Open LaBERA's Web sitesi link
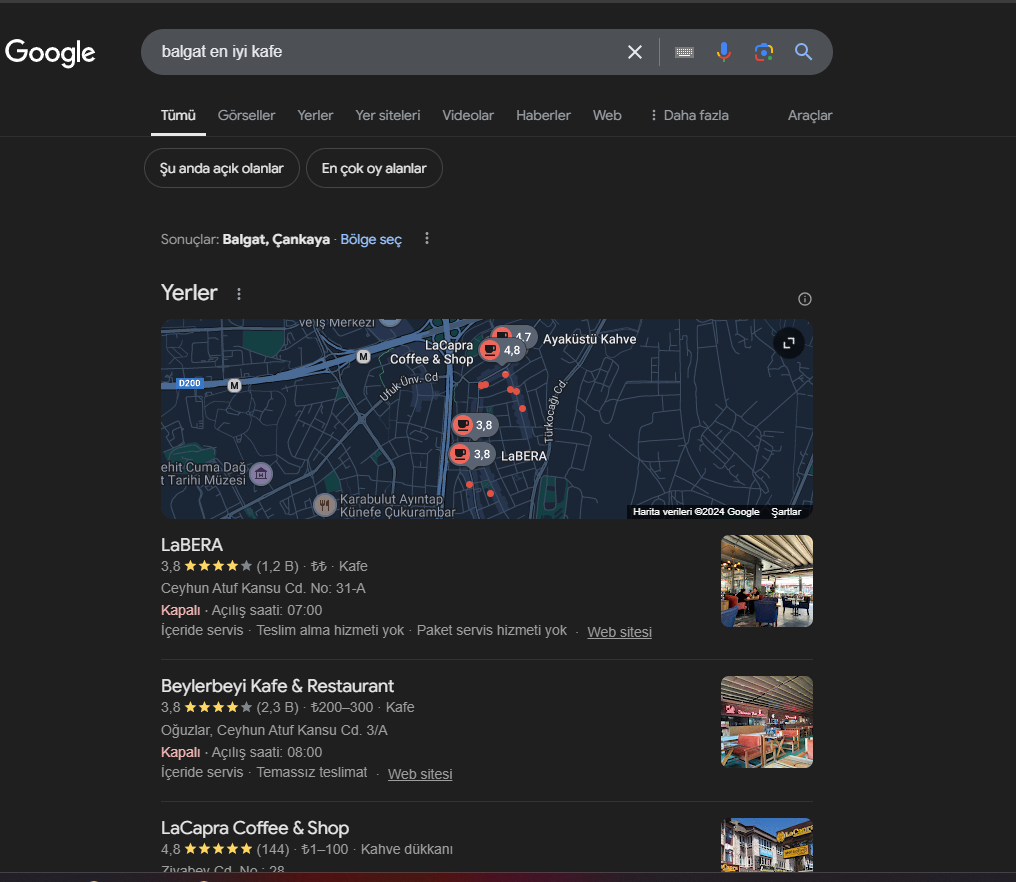Screen dimensions: 1016x882 click(619, 632)
